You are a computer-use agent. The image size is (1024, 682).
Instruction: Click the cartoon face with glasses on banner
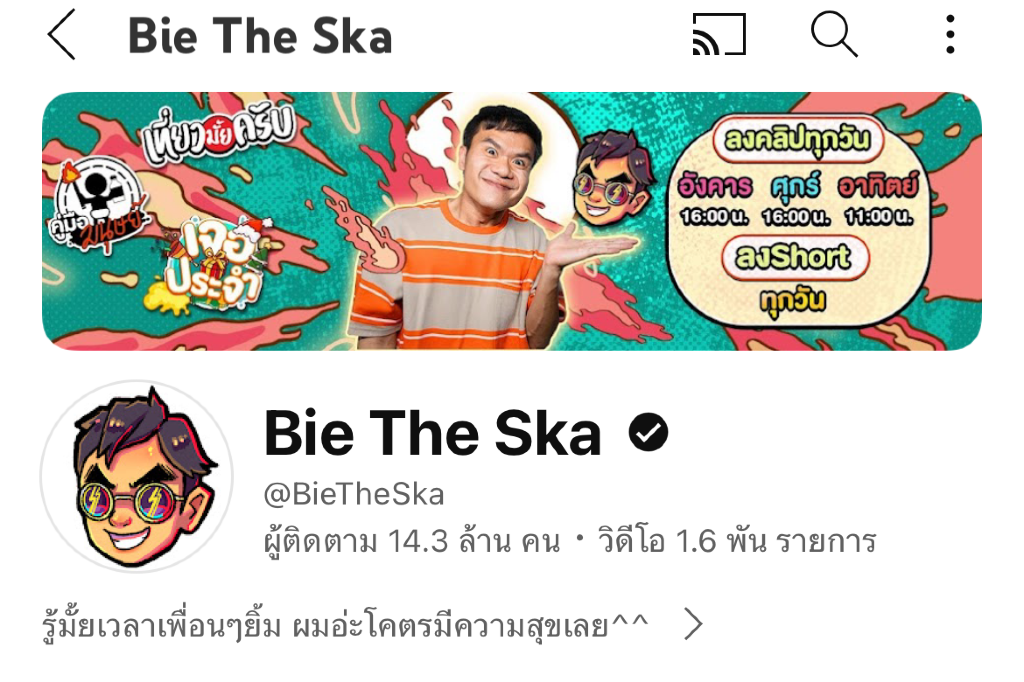point(610,178)
